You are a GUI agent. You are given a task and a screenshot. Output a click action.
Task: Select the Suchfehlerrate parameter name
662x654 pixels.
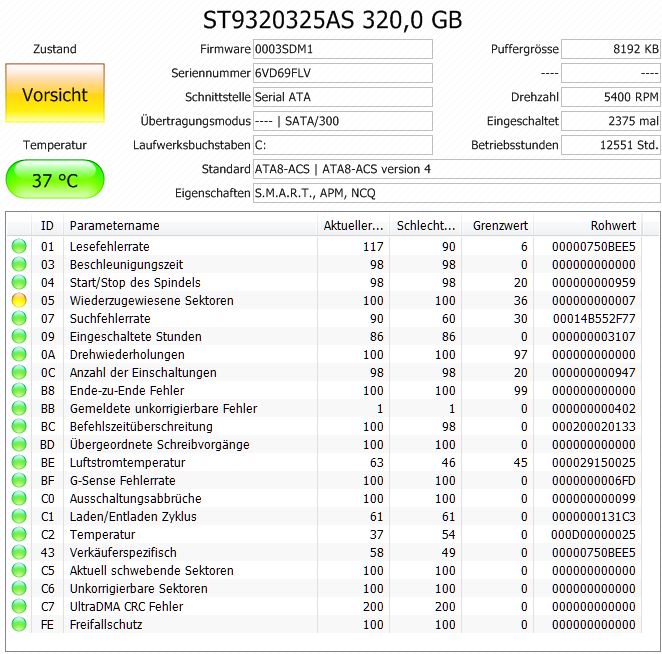click(x=110, y=319)
